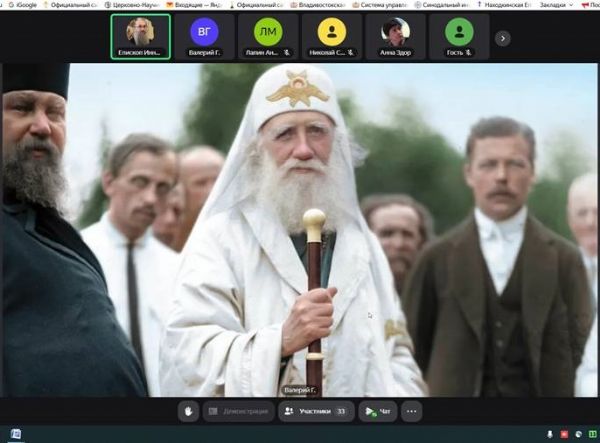Select the Епископ participant video thumbnail

point(140,37)
